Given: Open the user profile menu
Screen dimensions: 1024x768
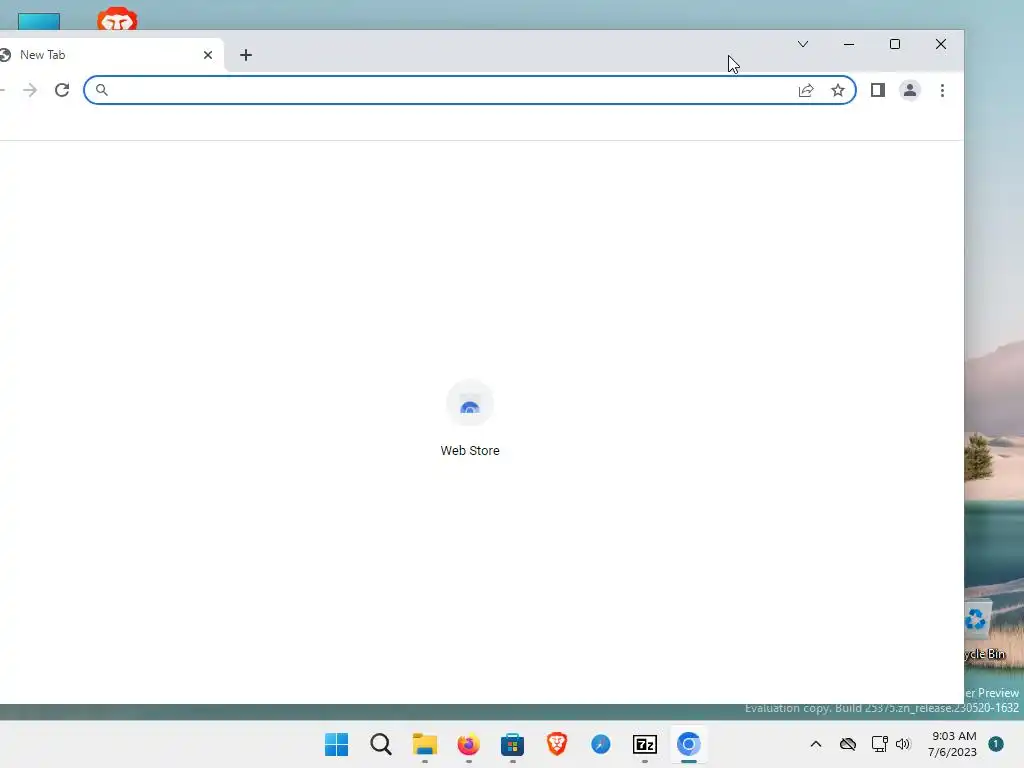Looking at the screenshot, I should 910,90.
